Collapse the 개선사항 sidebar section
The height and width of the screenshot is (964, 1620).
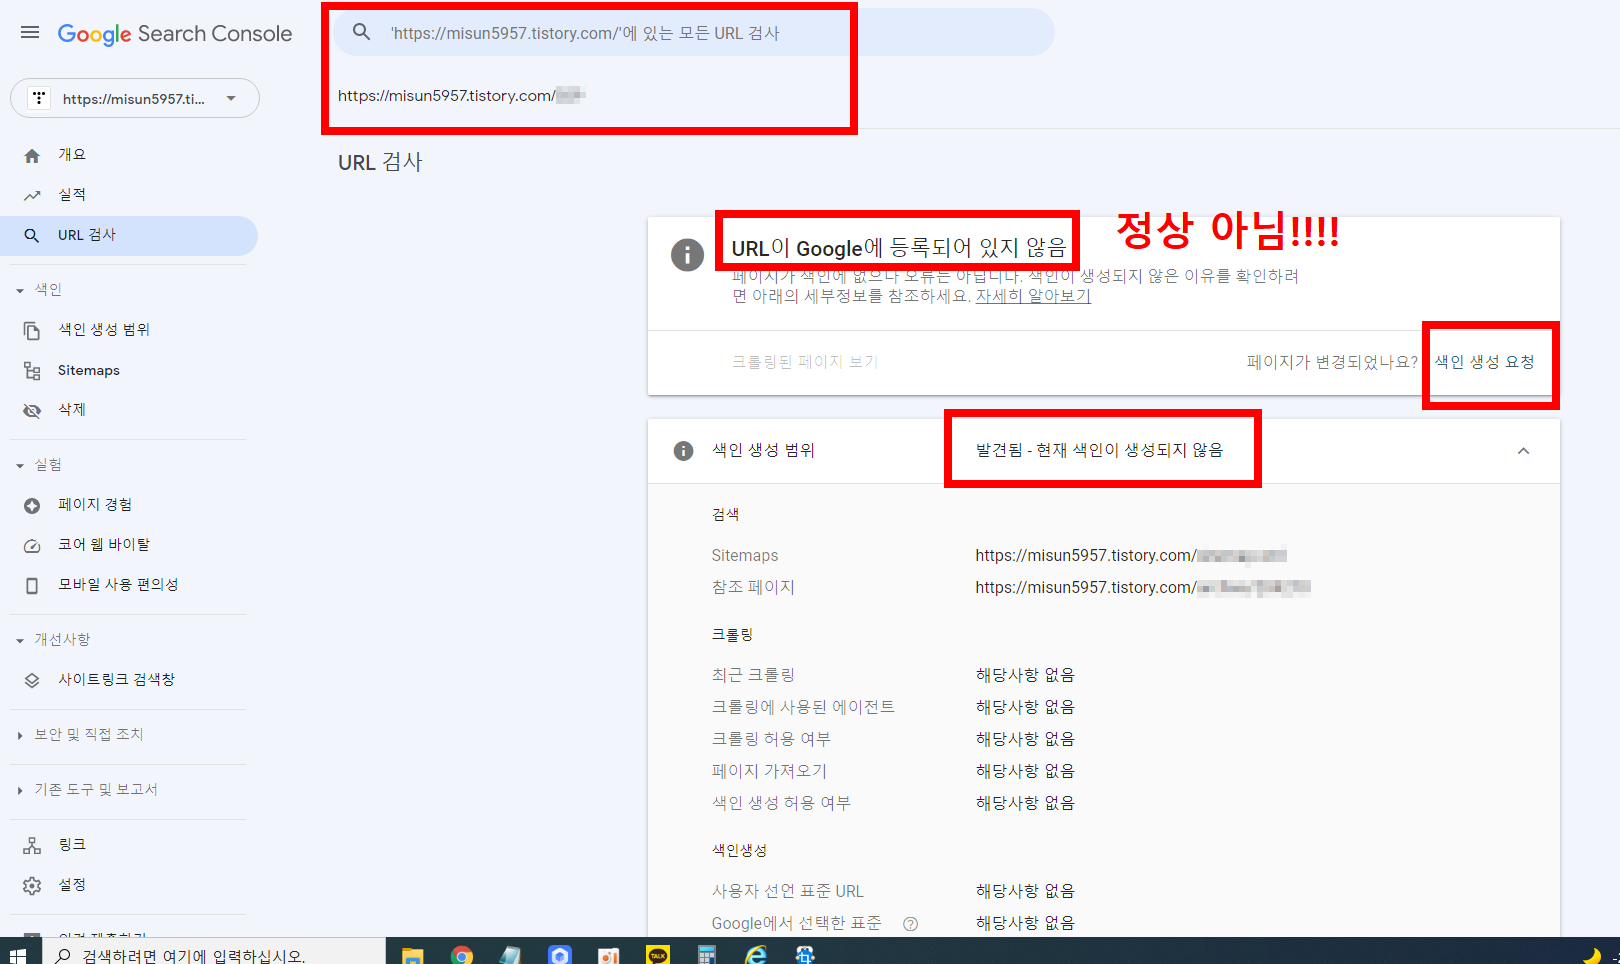pyautogui.click(x=52, y=640)
